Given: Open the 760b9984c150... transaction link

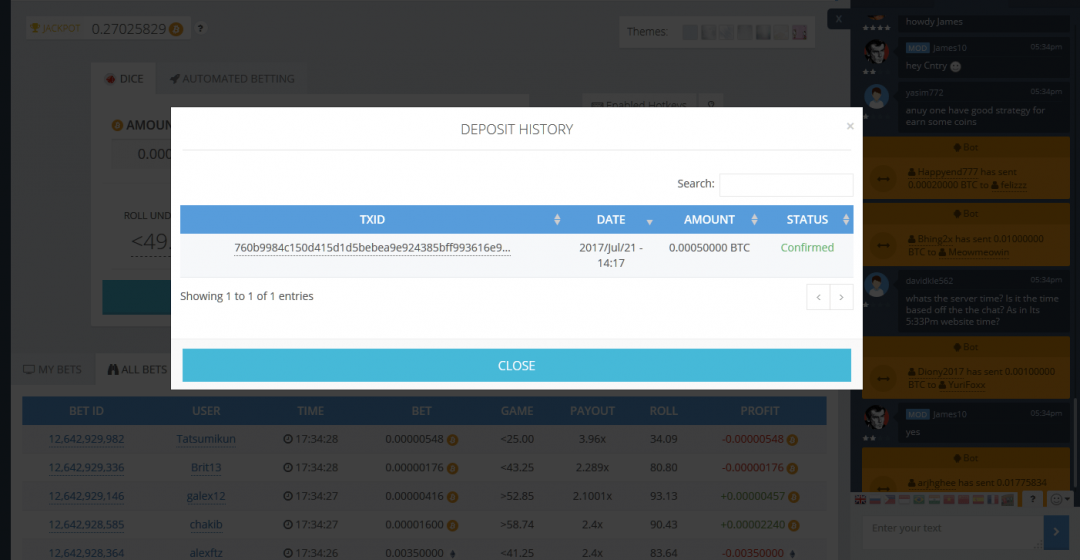Looking at the screenshot, I should click(372, 248).
